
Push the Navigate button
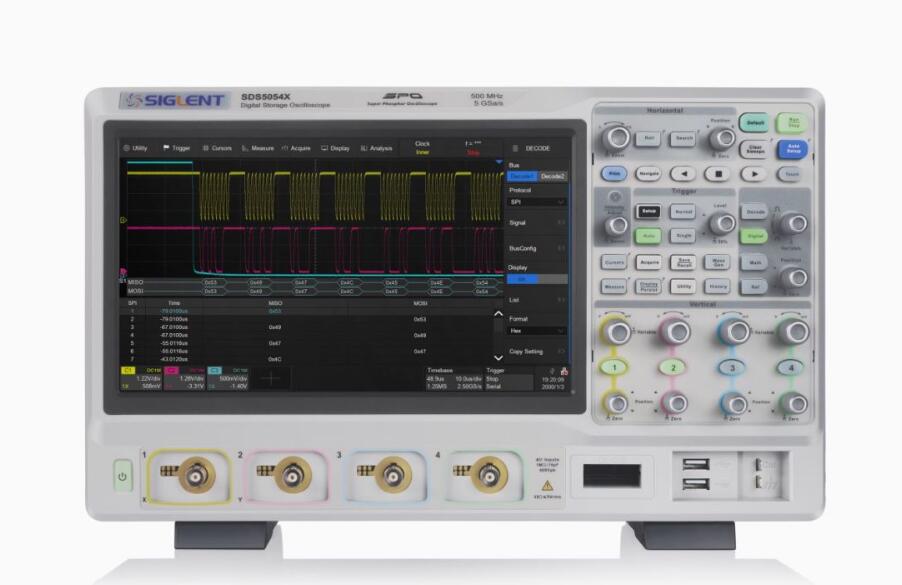648,174
